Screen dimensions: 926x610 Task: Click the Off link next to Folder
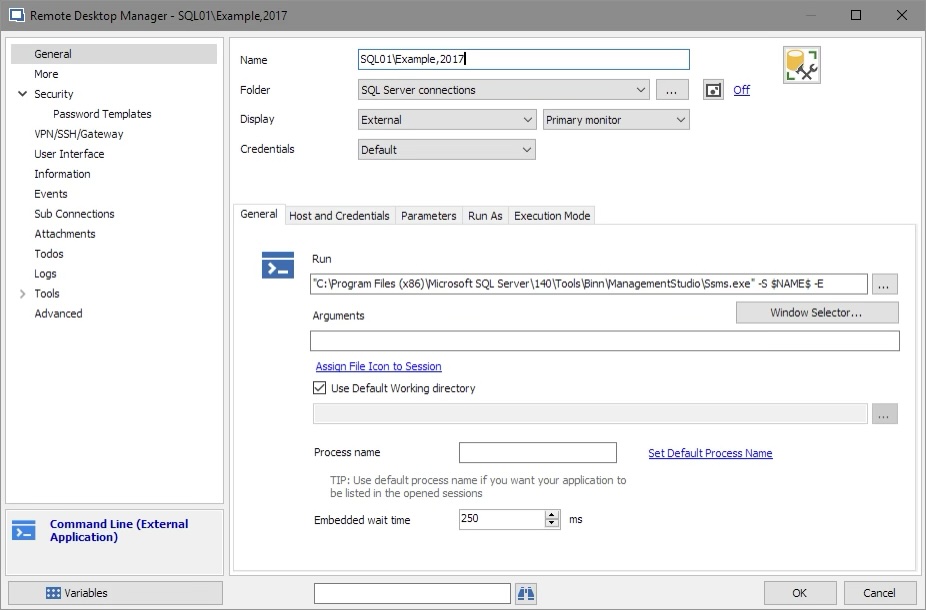tap(742, 90)
